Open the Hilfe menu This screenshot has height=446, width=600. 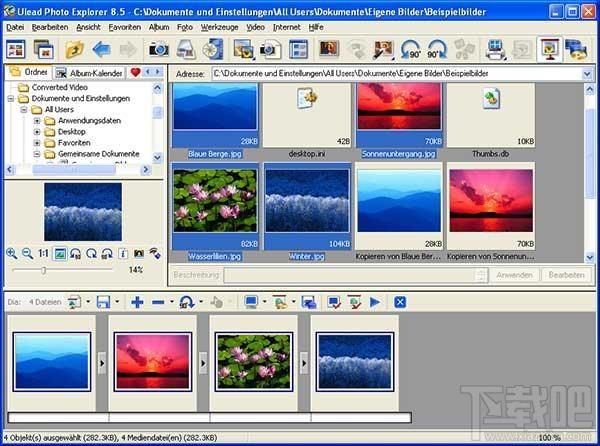click(x=316, y=27)
